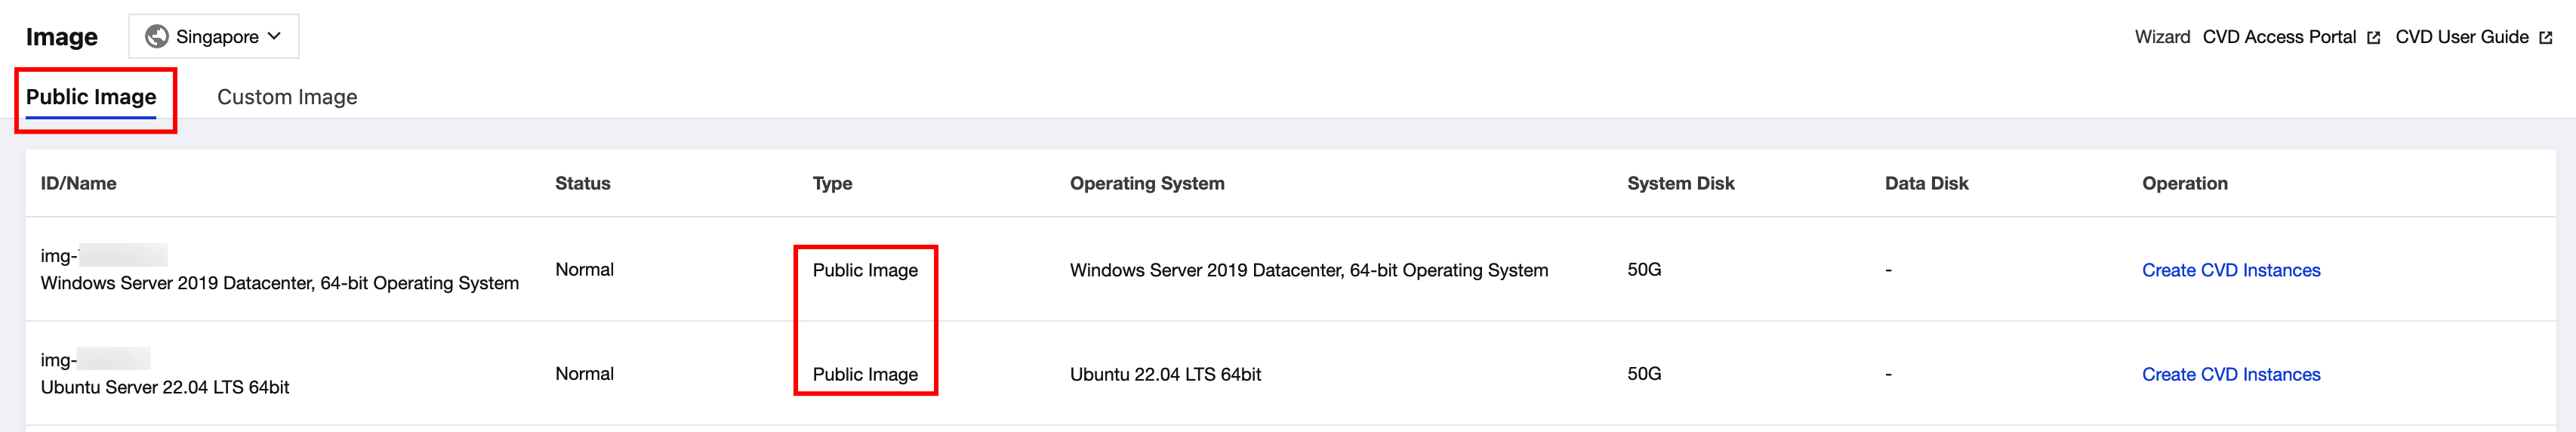
Task: Click the Status column header
Action: 582,183
